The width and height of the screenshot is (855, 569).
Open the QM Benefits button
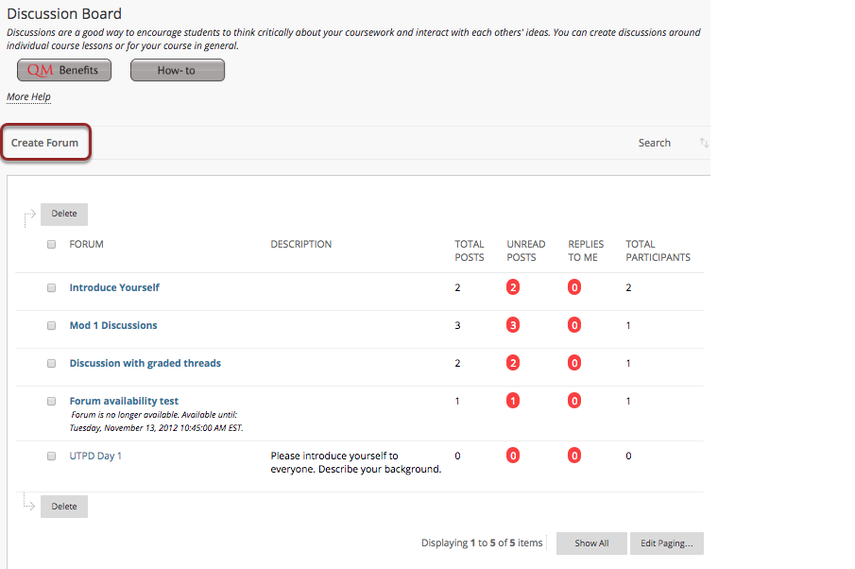click(64, 70)
